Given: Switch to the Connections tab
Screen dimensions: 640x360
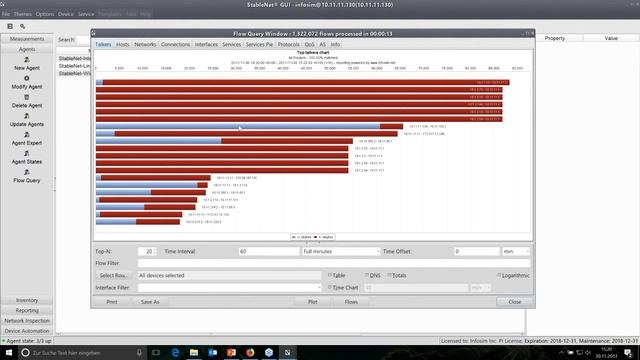Looking at the screenshot, I should click(x=176, y=44).
